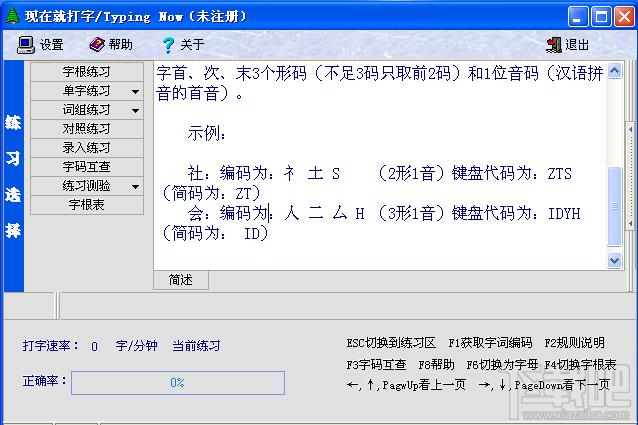638x425 pixels.
Task: Open the 字根表 table
Action: [87, 205]
